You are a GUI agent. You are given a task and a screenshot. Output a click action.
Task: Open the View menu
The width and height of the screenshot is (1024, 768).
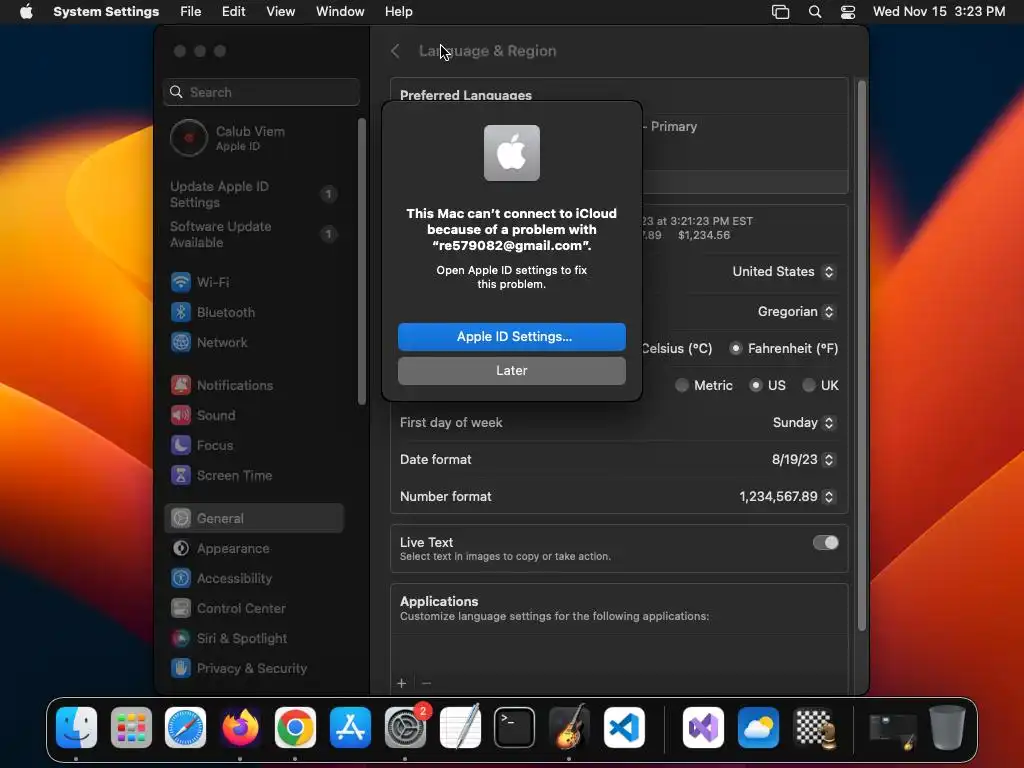pos(280,12)
